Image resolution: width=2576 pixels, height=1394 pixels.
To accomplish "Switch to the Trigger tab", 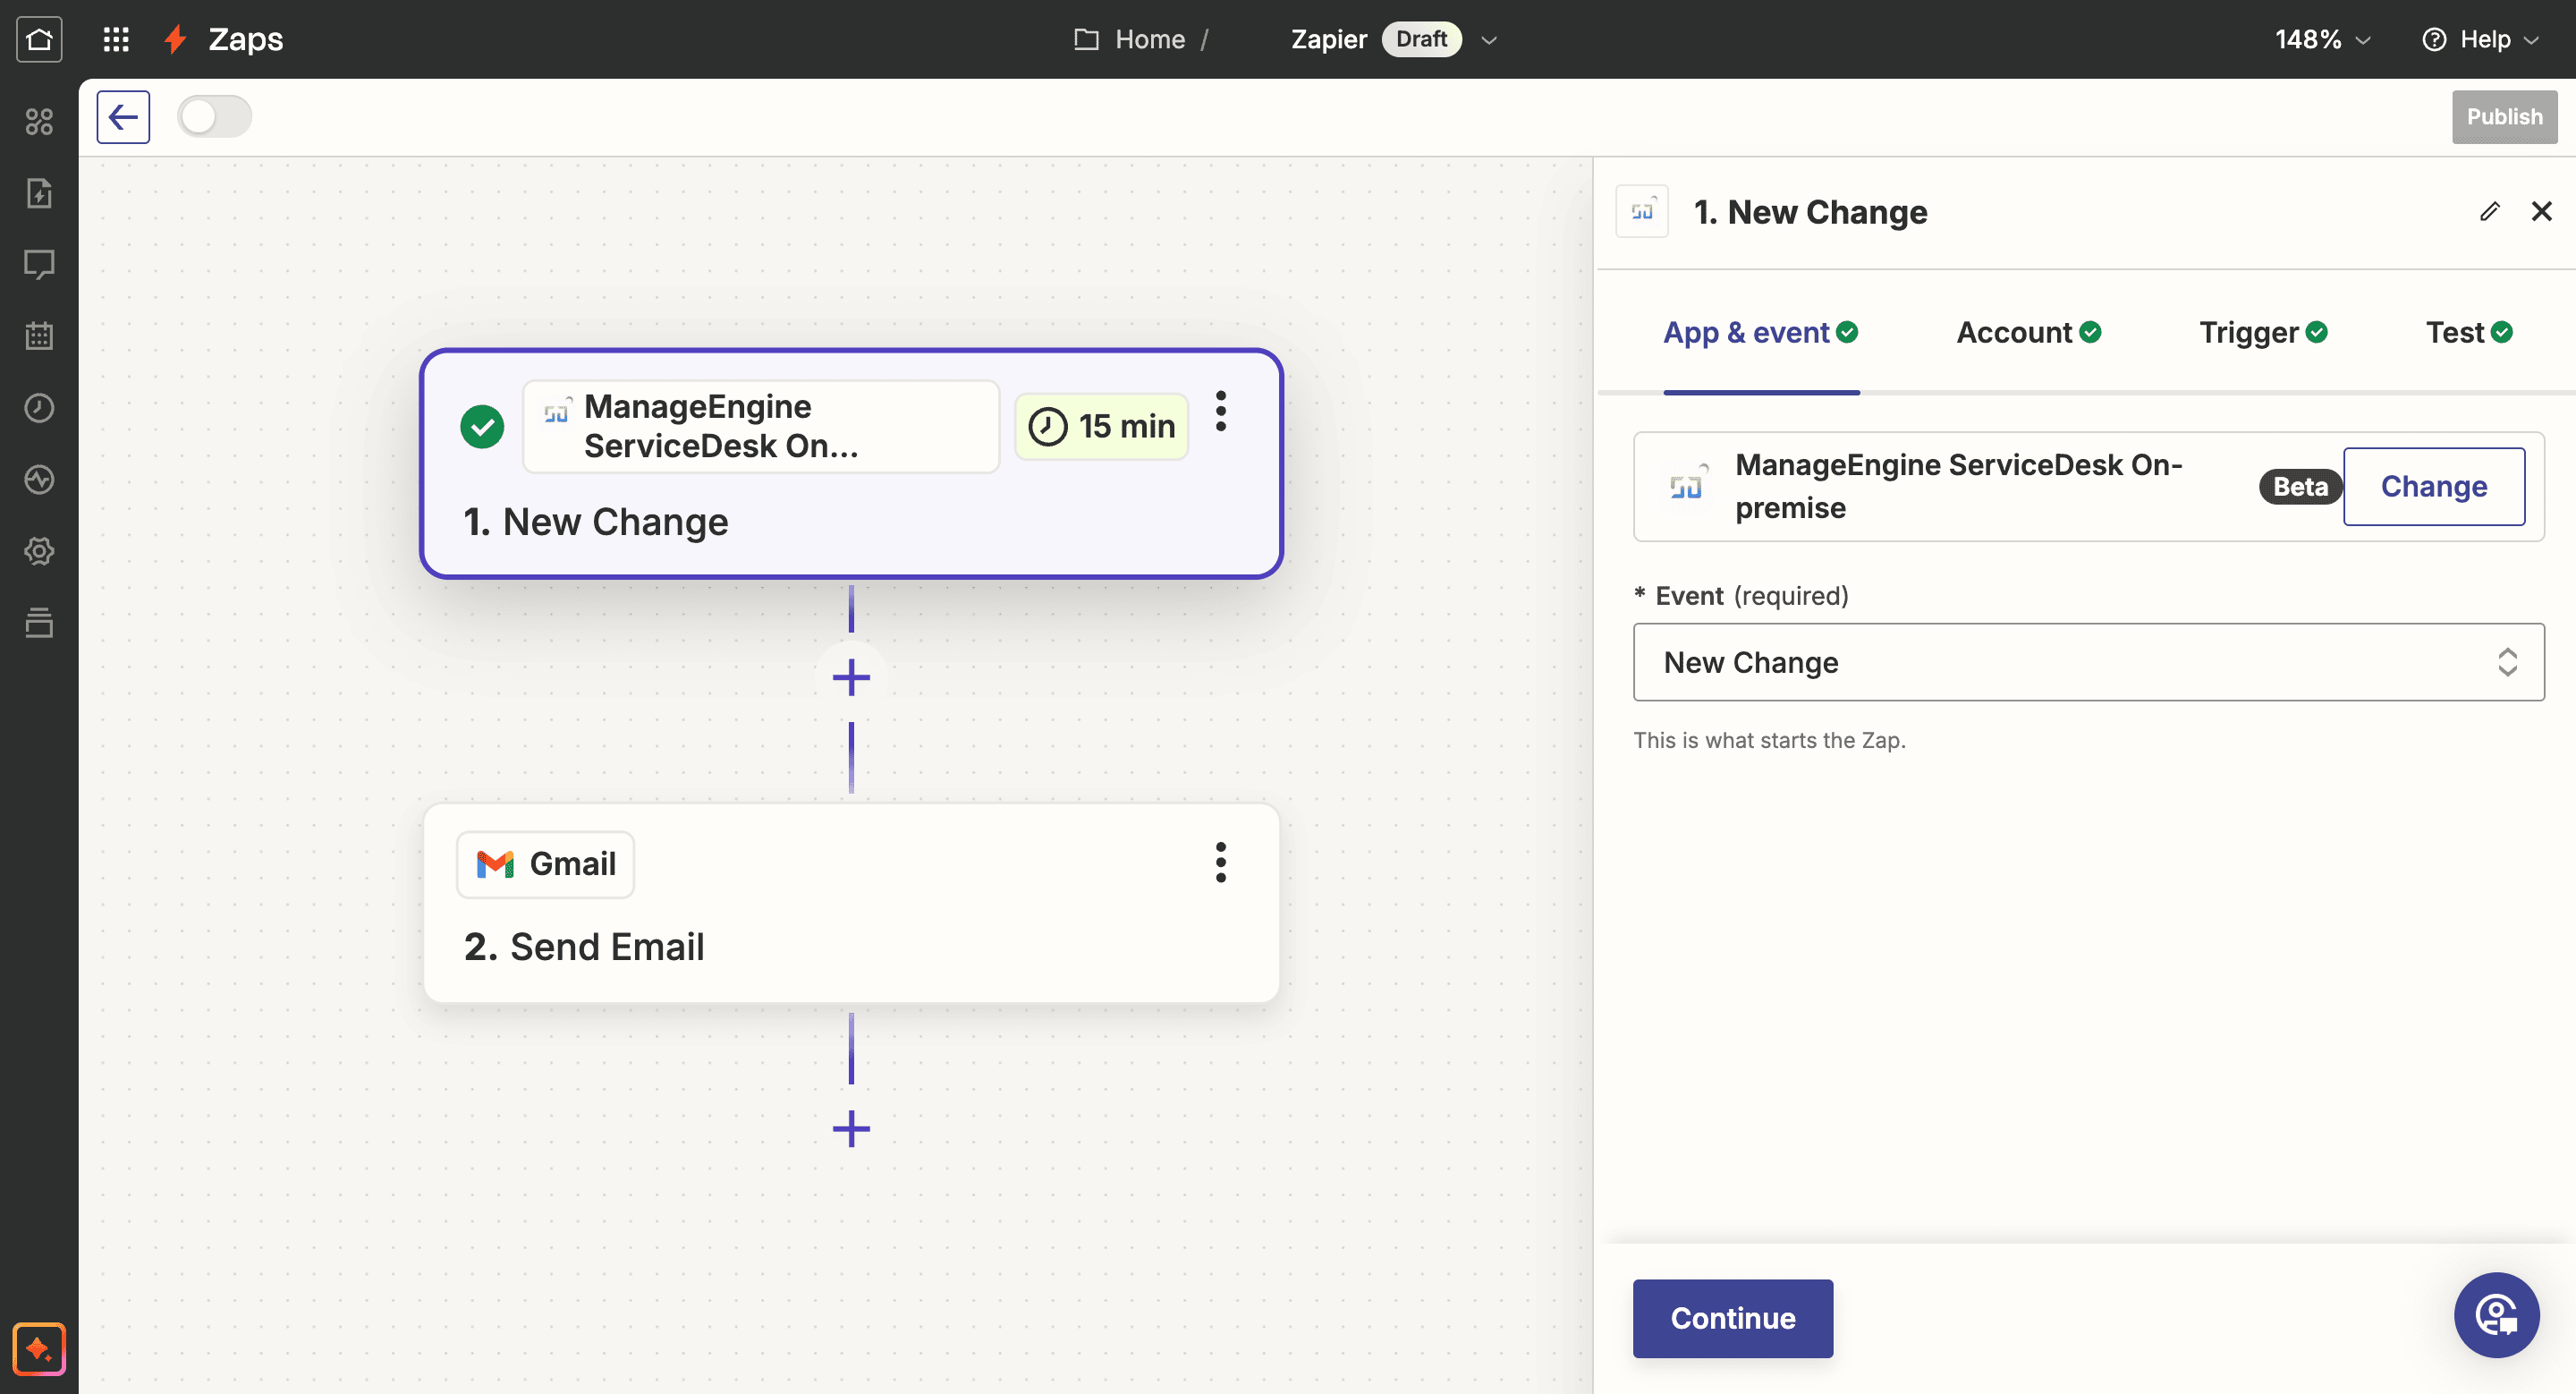I will coord(2263,332).
